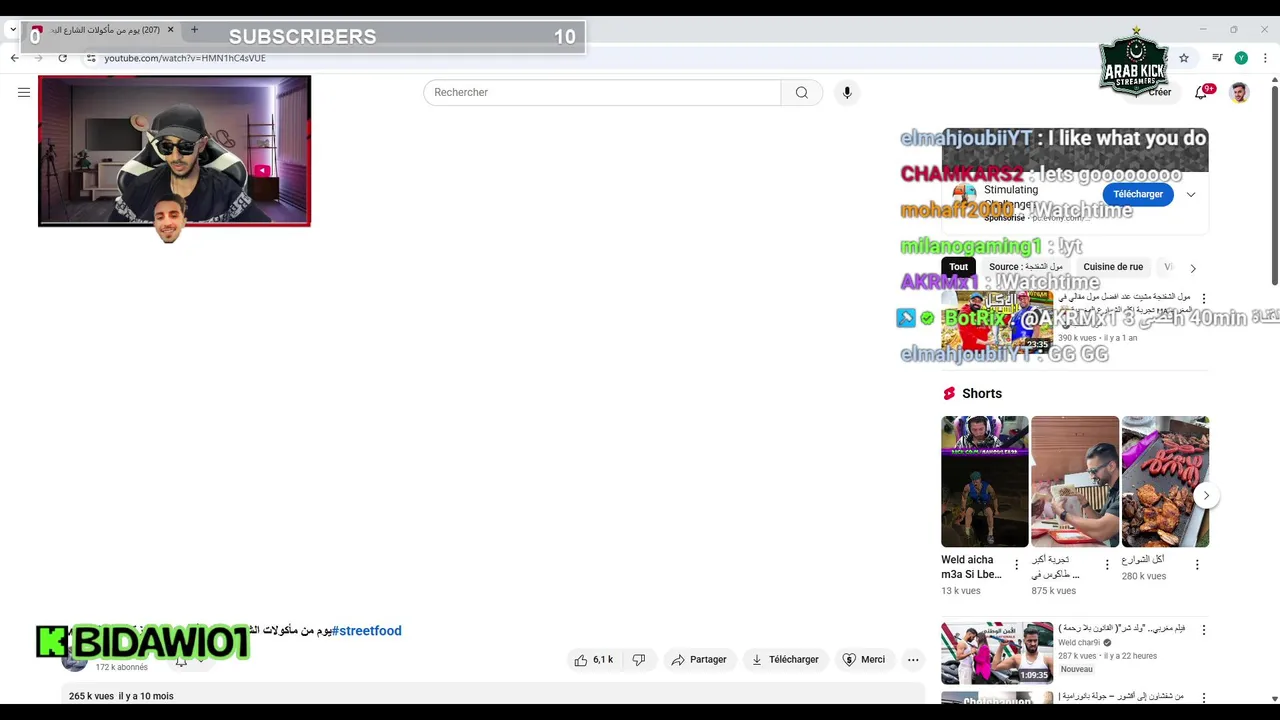This screenshot has height=720, width=1280.
Task: Show next Shorts with the right arrow
Action: click(1206, 495)
